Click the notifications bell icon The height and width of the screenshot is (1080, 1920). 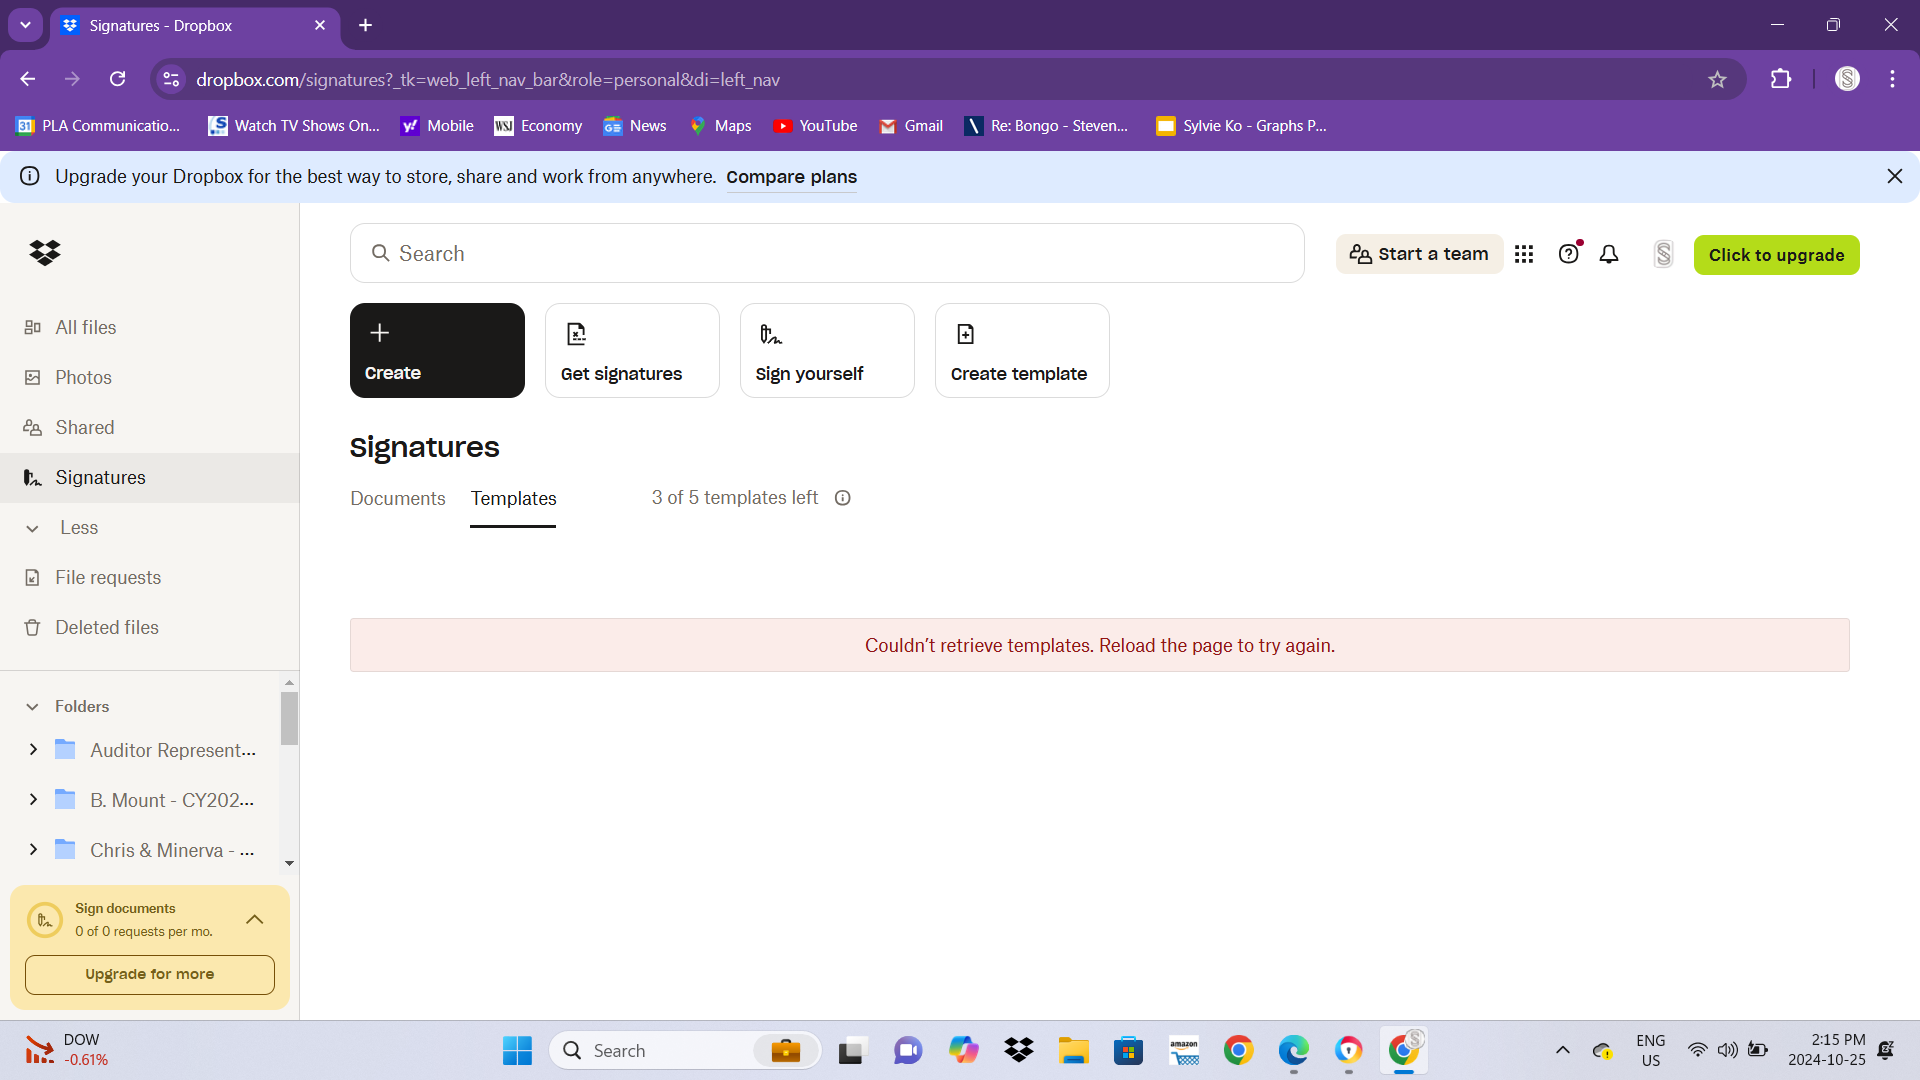[1609, 253]
